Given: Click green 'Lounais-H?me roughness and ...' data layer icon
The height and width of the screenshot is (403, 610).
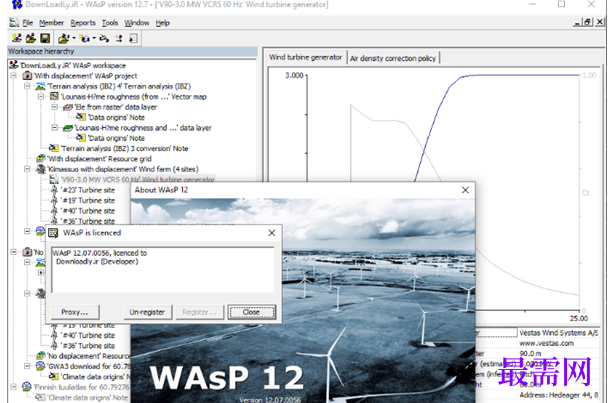Looking at the screenshot, I should (68, 128).
